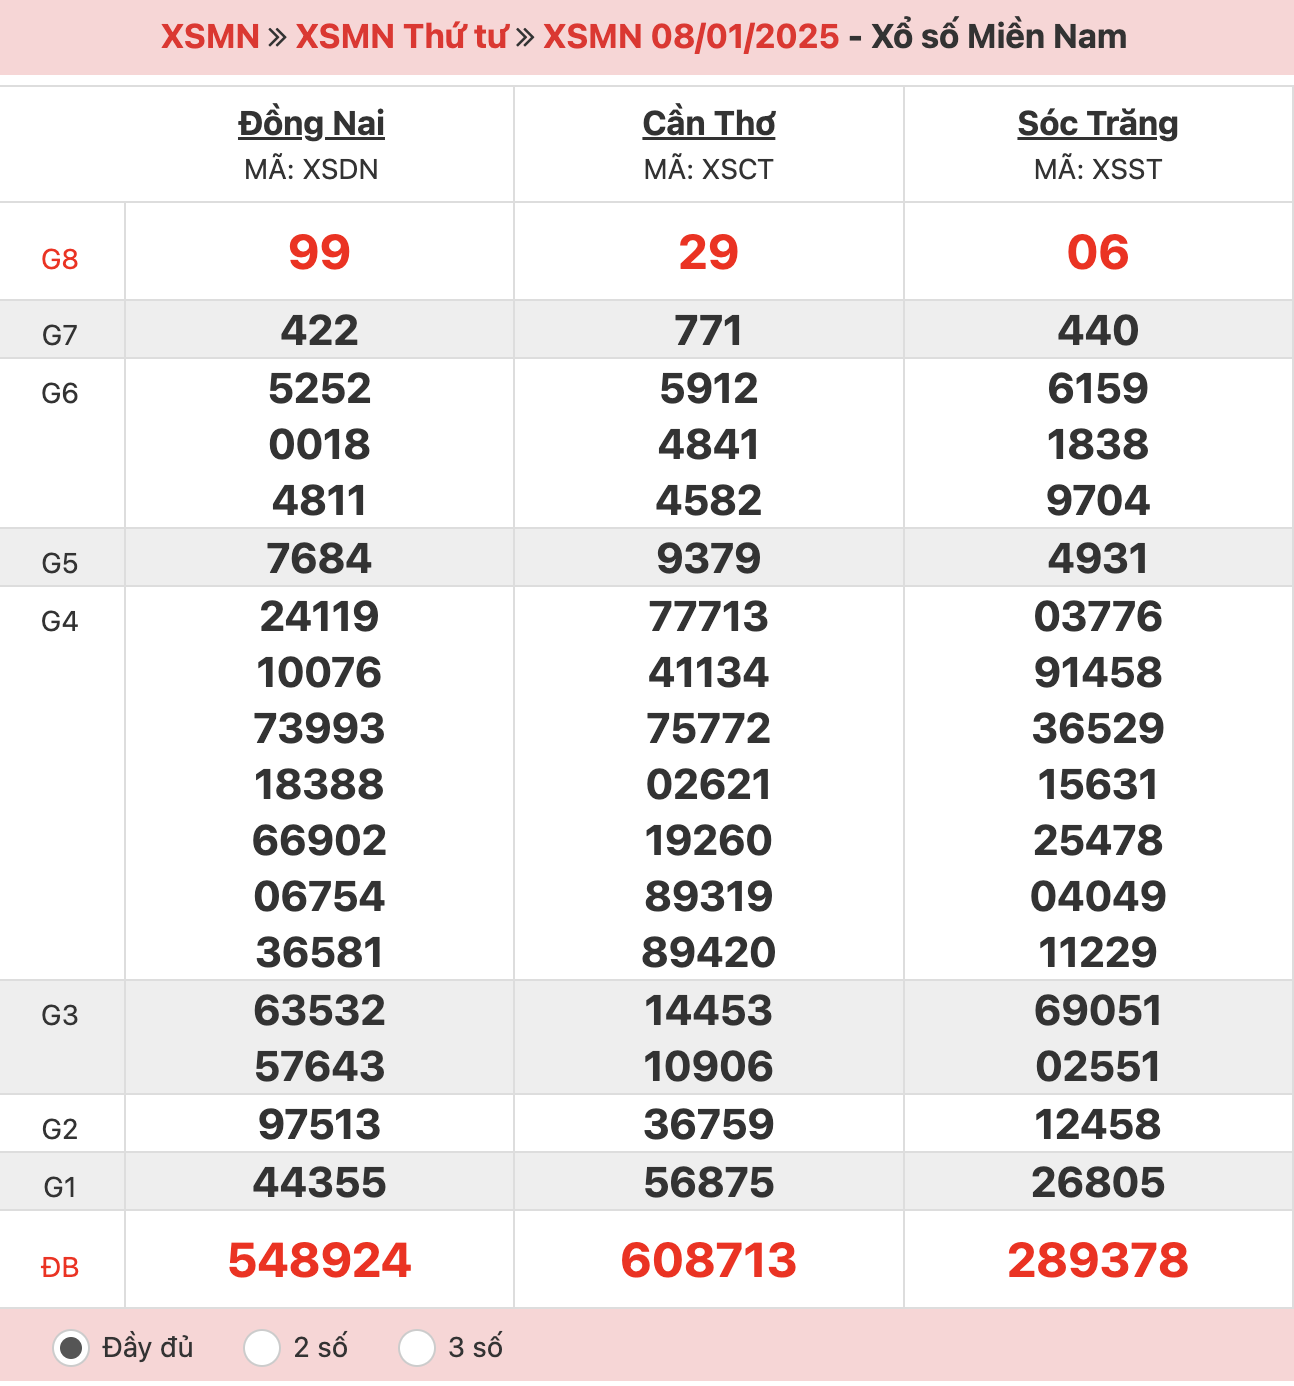
Task: Open the Sóc Trăng province link
Action: point(1098,123)
